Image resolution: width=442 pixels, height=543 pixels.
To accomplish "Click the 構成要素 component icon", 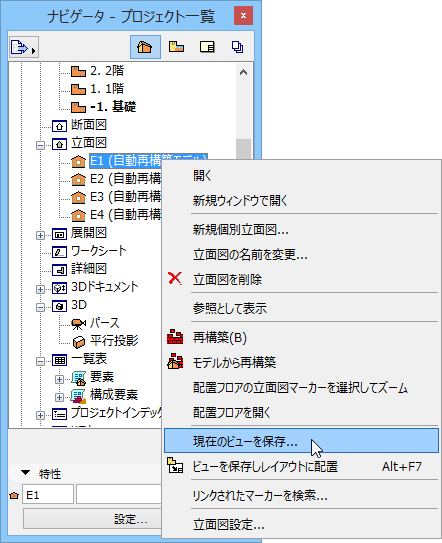I will (x=79, y=396).
